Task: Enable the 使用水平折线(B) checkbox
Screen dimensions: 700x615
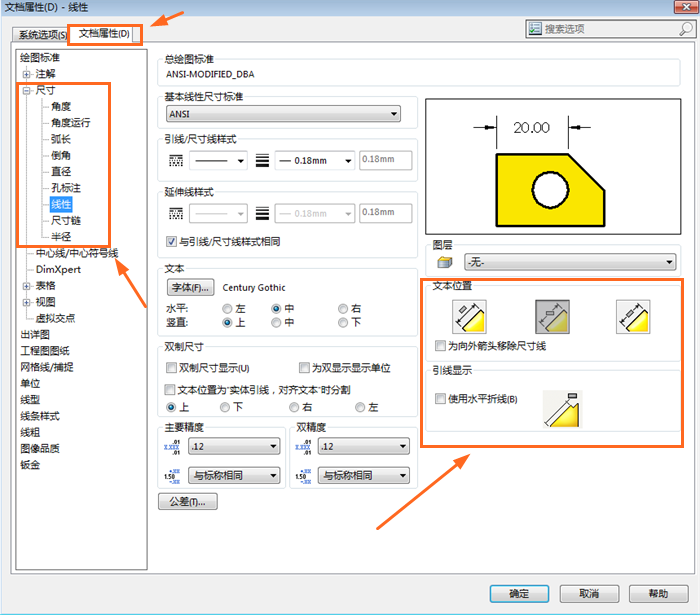Action: point(441,399)
